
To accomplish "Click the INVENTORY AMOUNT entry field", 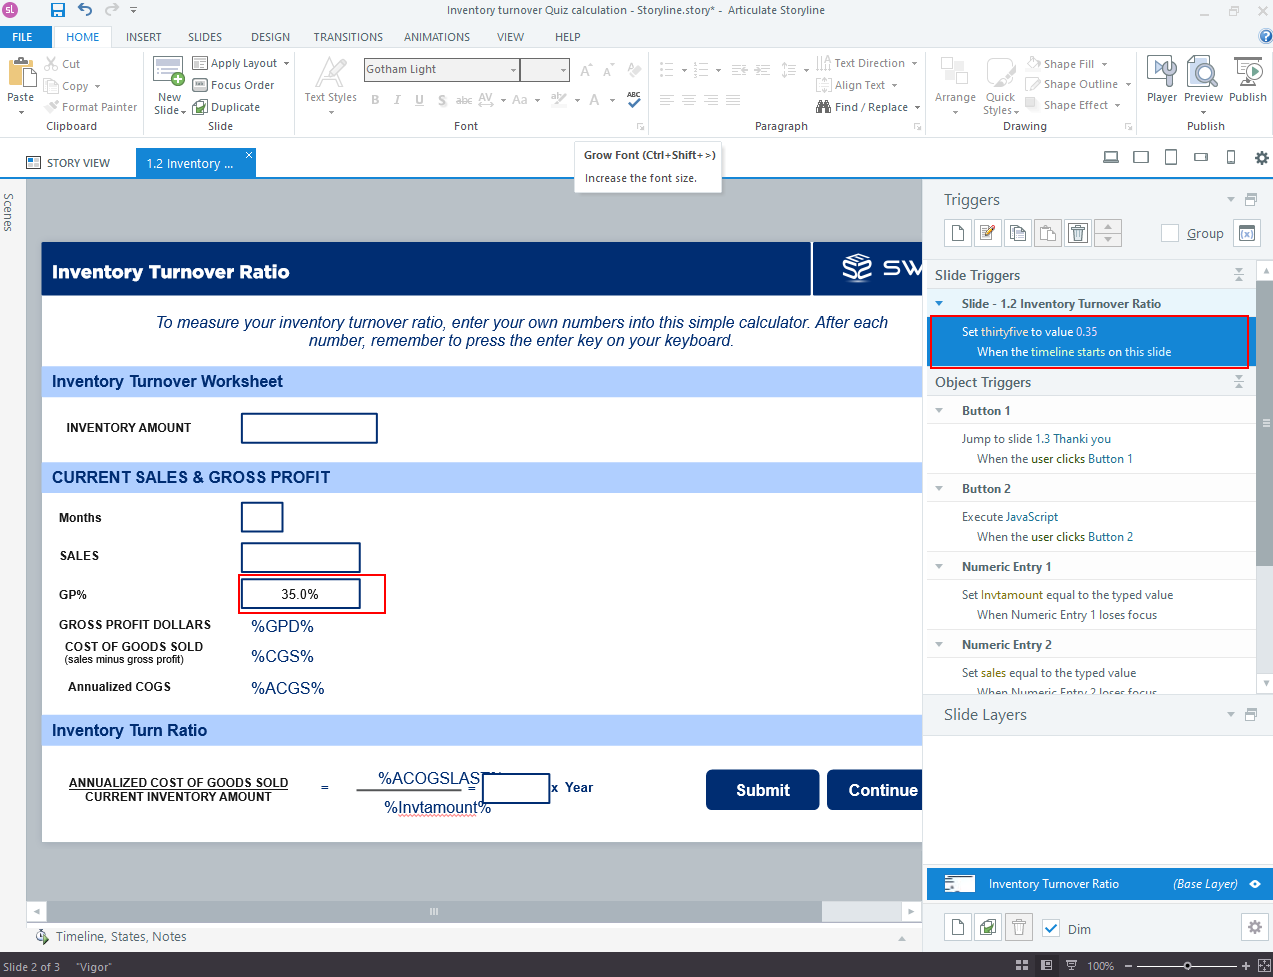I will (309, 428).
